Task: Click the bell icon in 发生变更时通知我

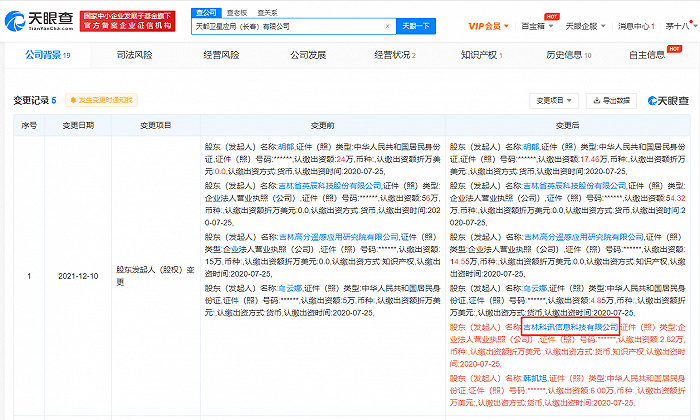Action: tap(73, 100)
